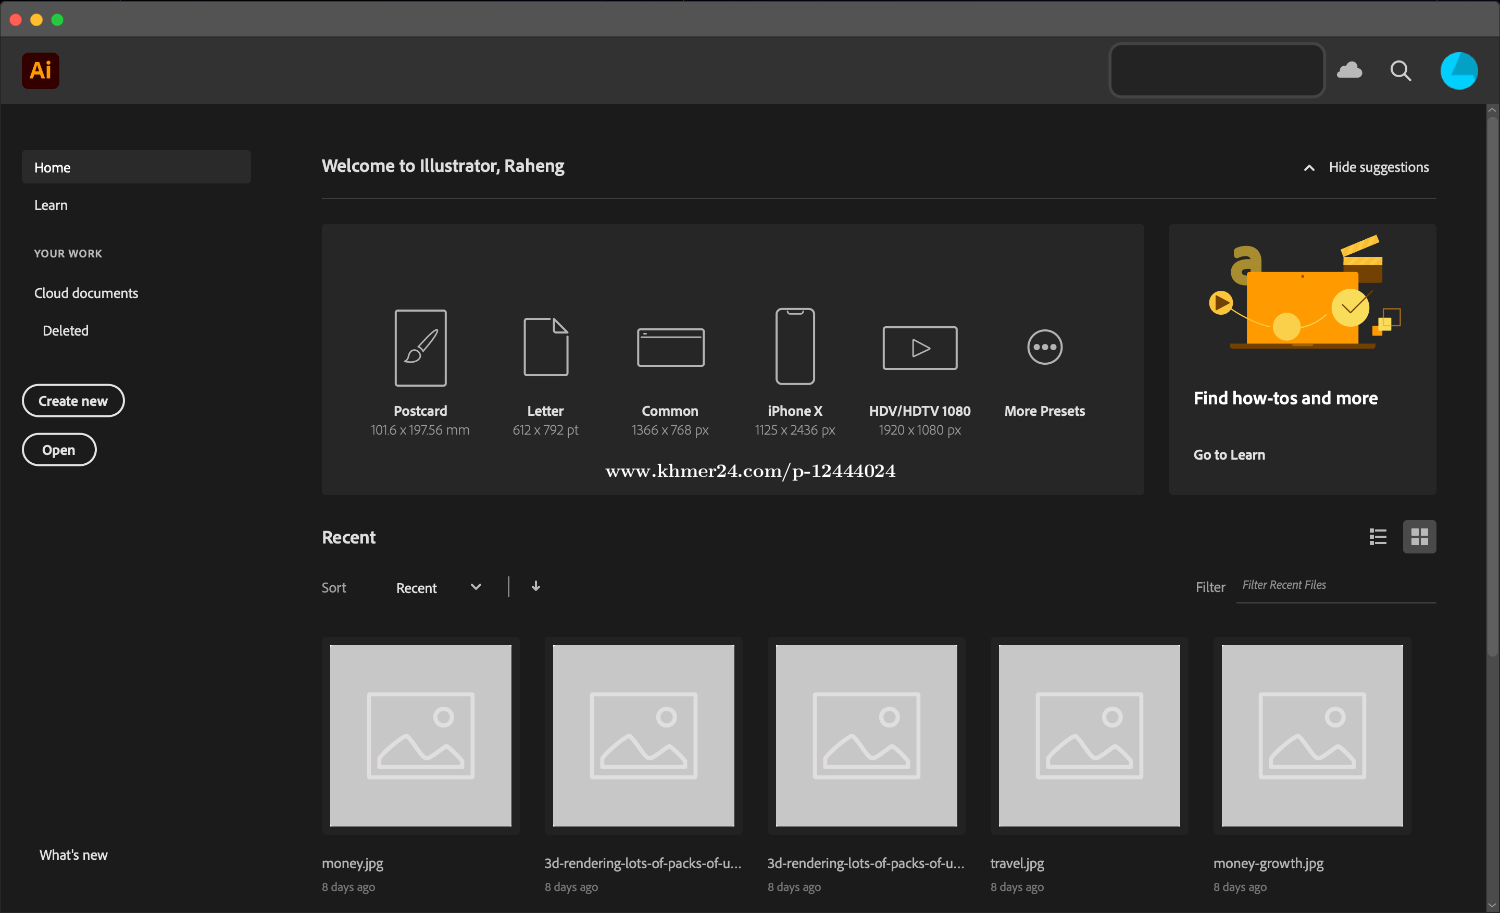Screen dimensions: 1500x913
Task: Pick the iPhone X preset
Action: tap(795, 347)
